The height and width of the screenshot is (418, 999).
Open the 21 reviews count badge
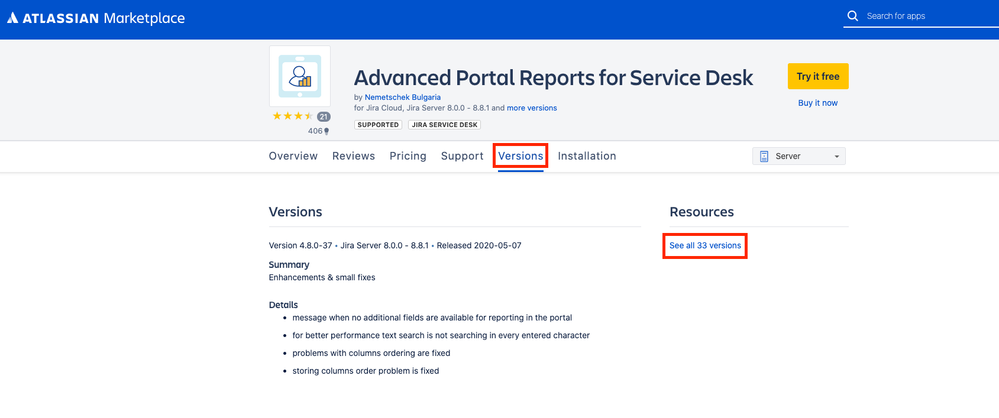pos(324,117)
